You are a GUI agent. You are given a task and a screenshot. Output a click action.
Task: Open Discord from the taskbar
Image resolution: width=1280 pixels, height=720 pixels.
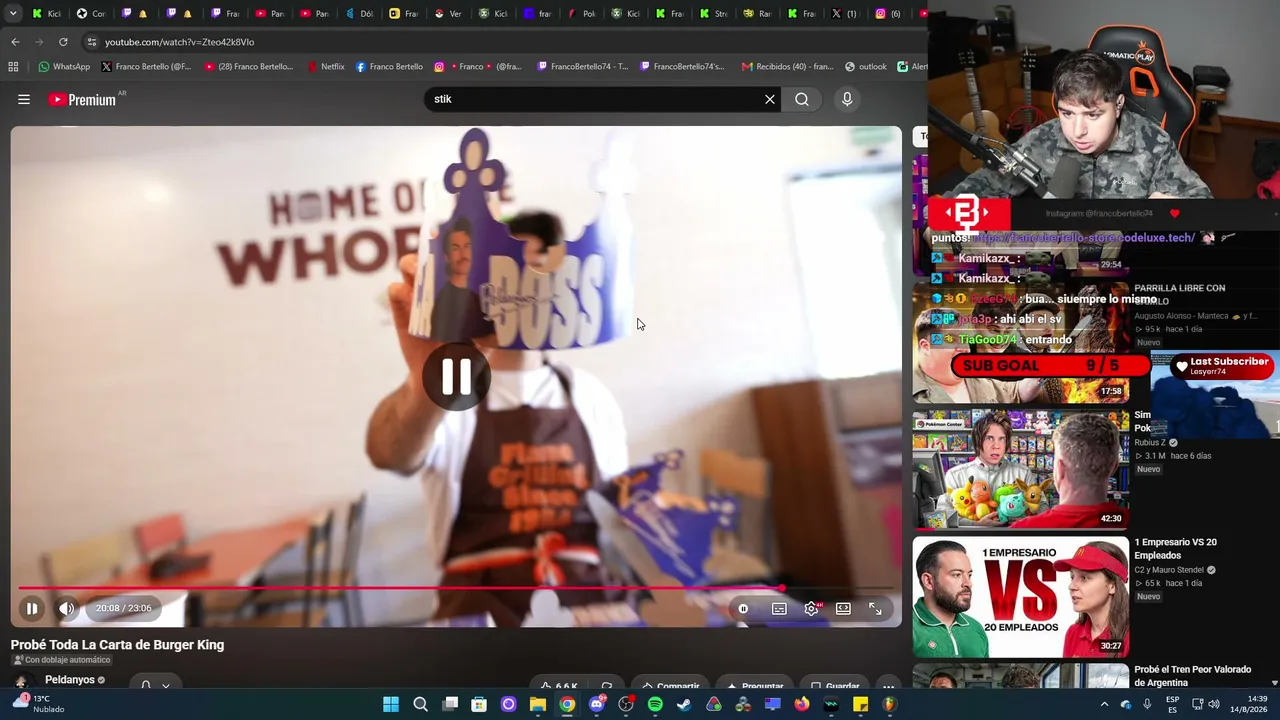(x=597, y=704)
